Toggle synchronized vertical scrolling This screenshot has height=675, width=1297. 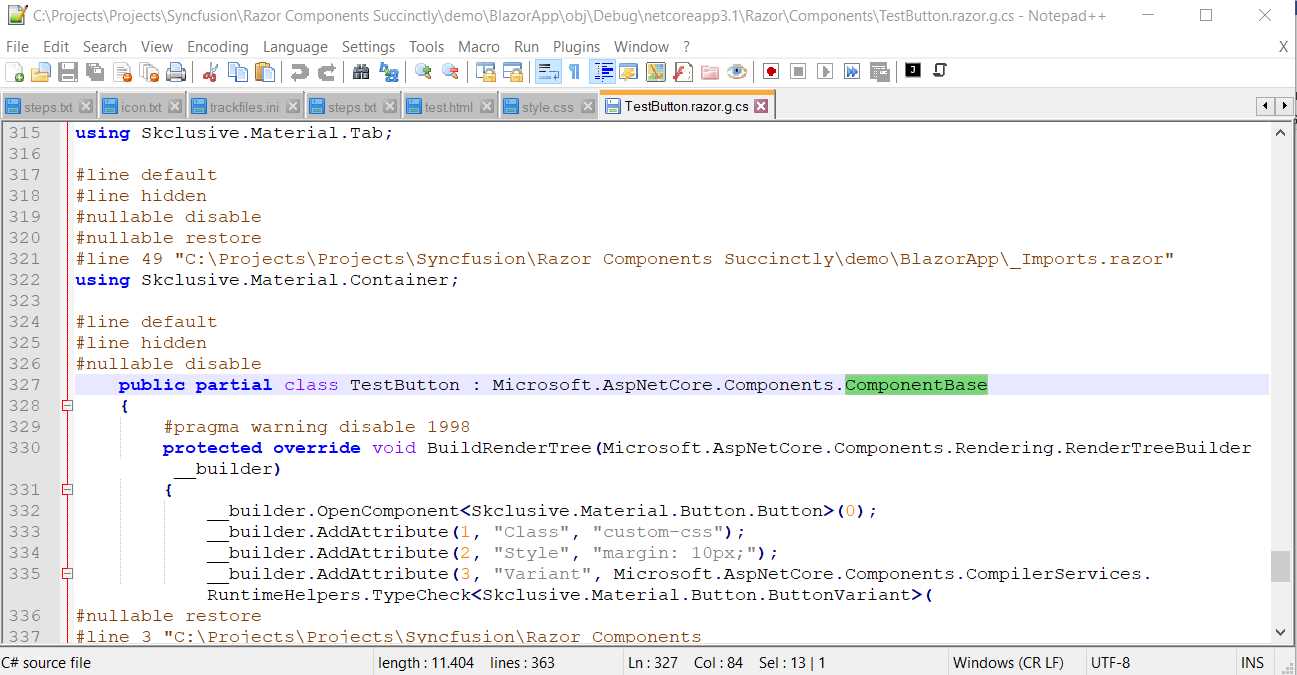click(486, 71)
